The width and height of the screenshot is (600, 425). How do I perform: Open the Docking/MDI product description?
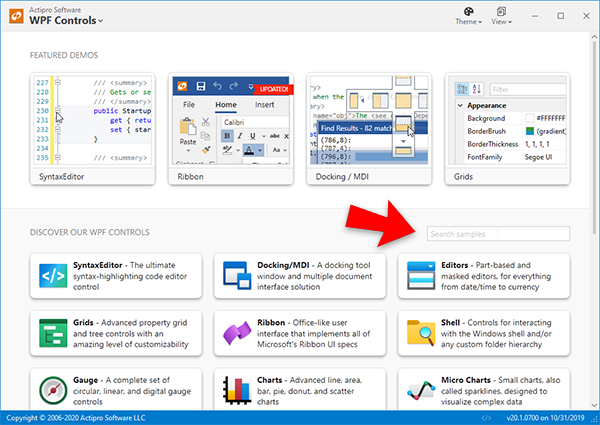(300, 275)
